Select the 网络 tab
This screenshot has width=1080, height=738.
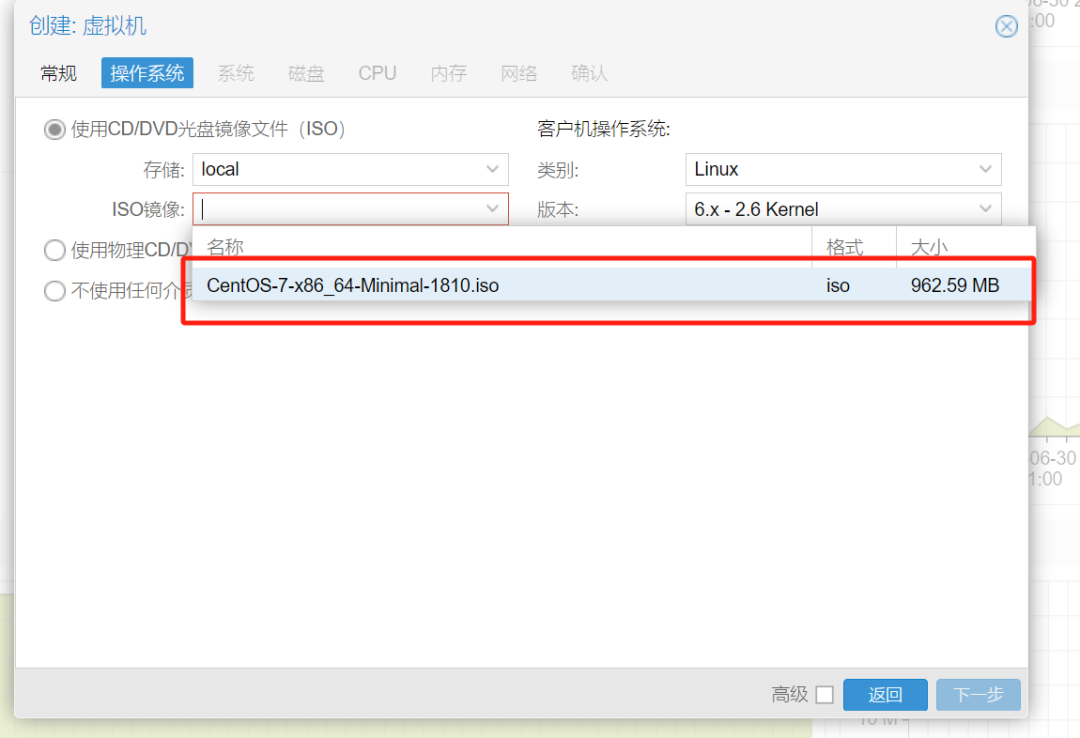click(x=519, y=73)
